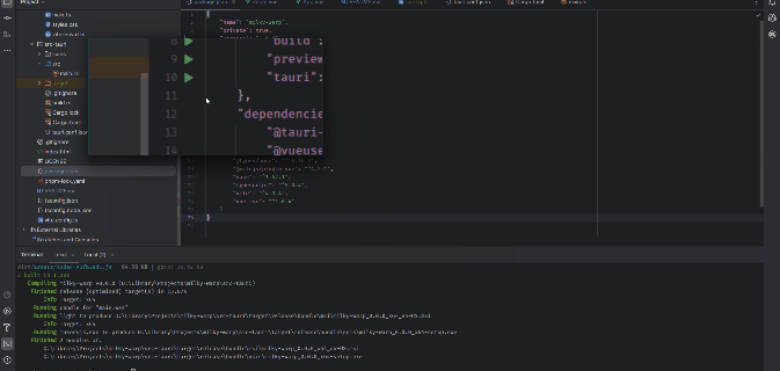Click "Finished 2 bundles at:" terminal line

[x=66, y=340]
